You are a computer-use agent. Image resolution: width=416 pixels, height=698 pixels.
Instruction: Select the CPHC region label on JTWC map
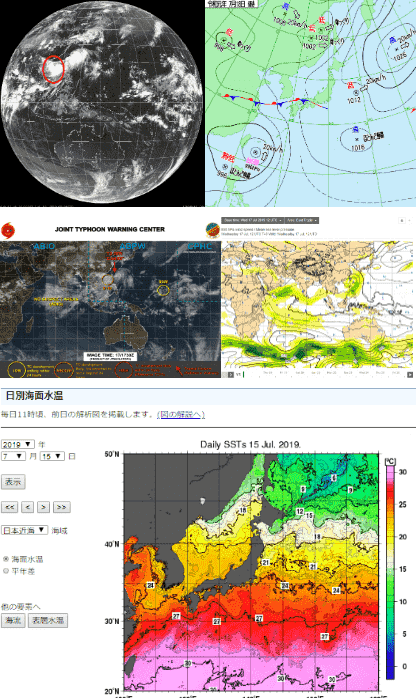(200, 246)
